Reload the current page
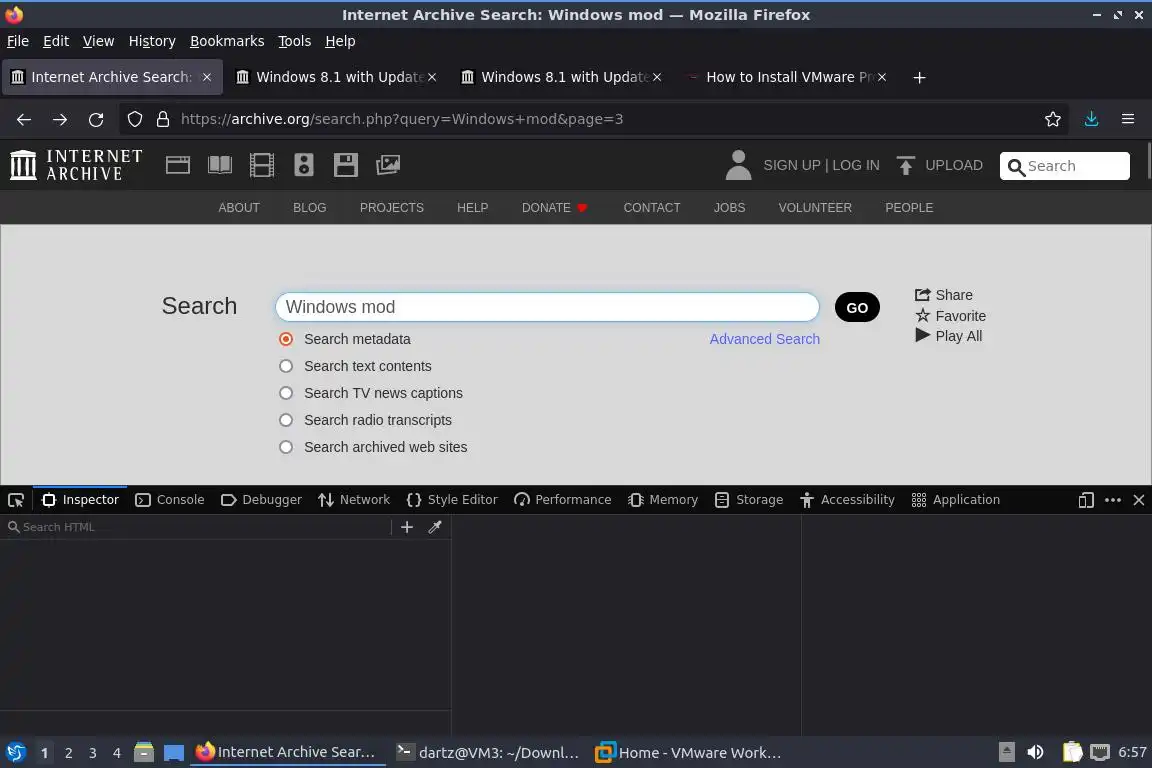Screen dimensions: 1152x768 [x=96, y=119]
